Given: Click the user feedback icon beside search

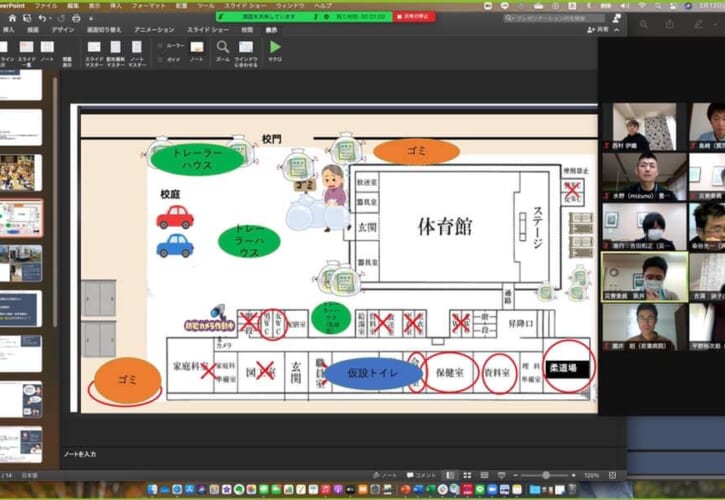Looking at the screenshot, I should pyautogui.click(x=617, y=18).
